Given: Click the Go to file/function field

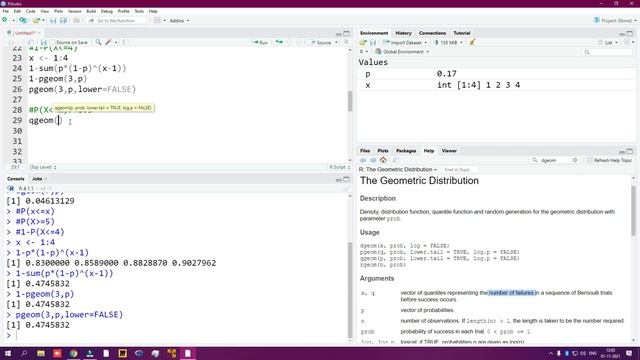Looking at the screenshot, I should click(117, 20).
